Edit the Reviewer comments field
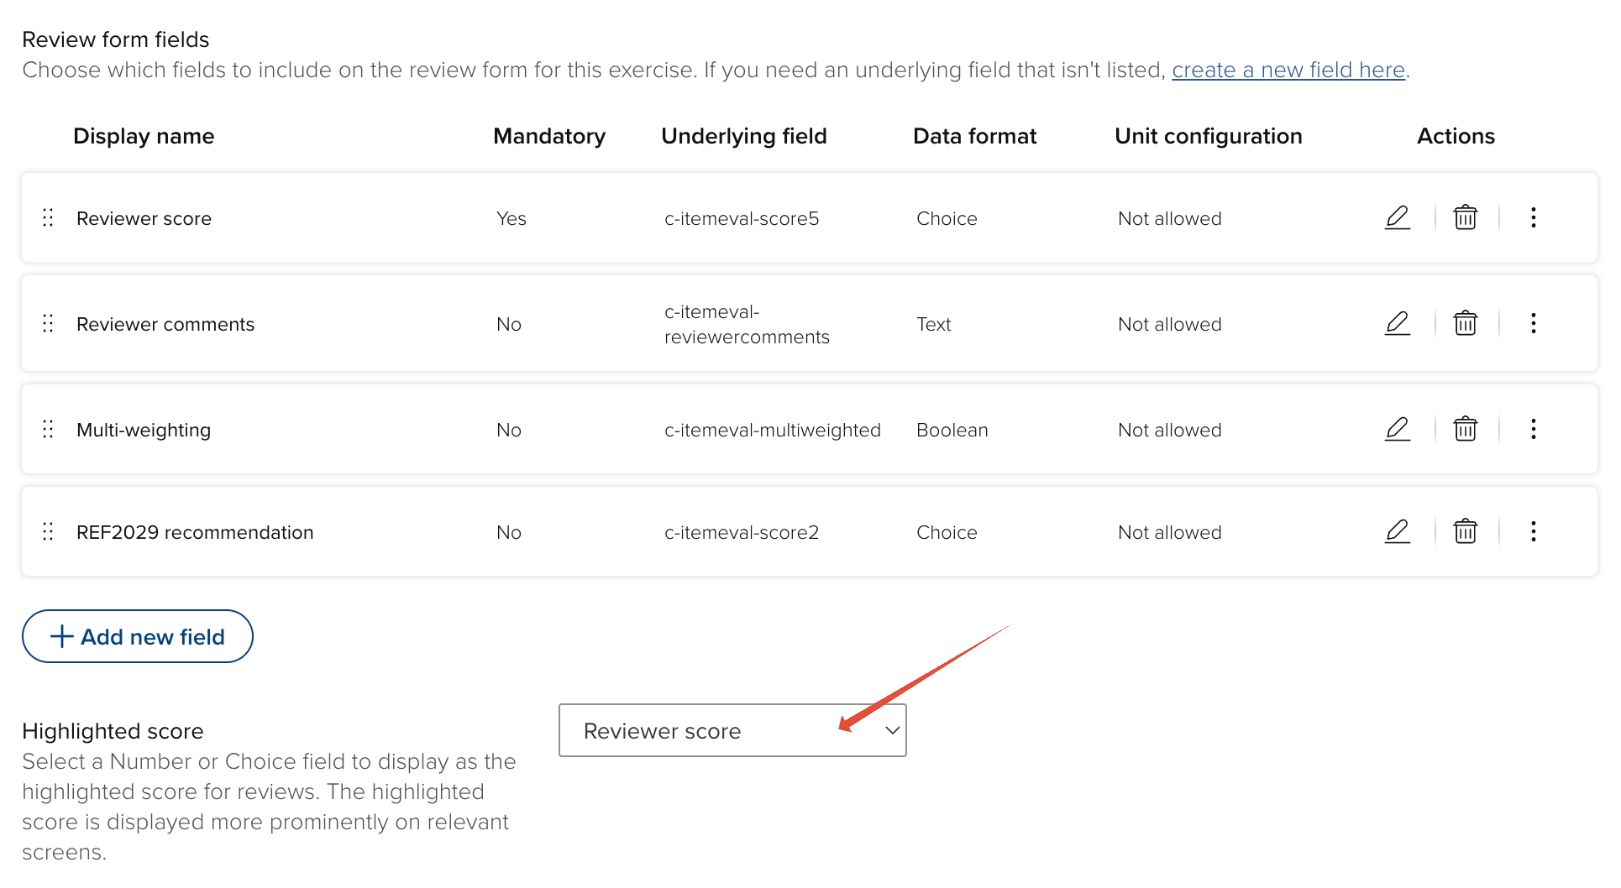The image size is (1621, 888). pos(1397,323)
